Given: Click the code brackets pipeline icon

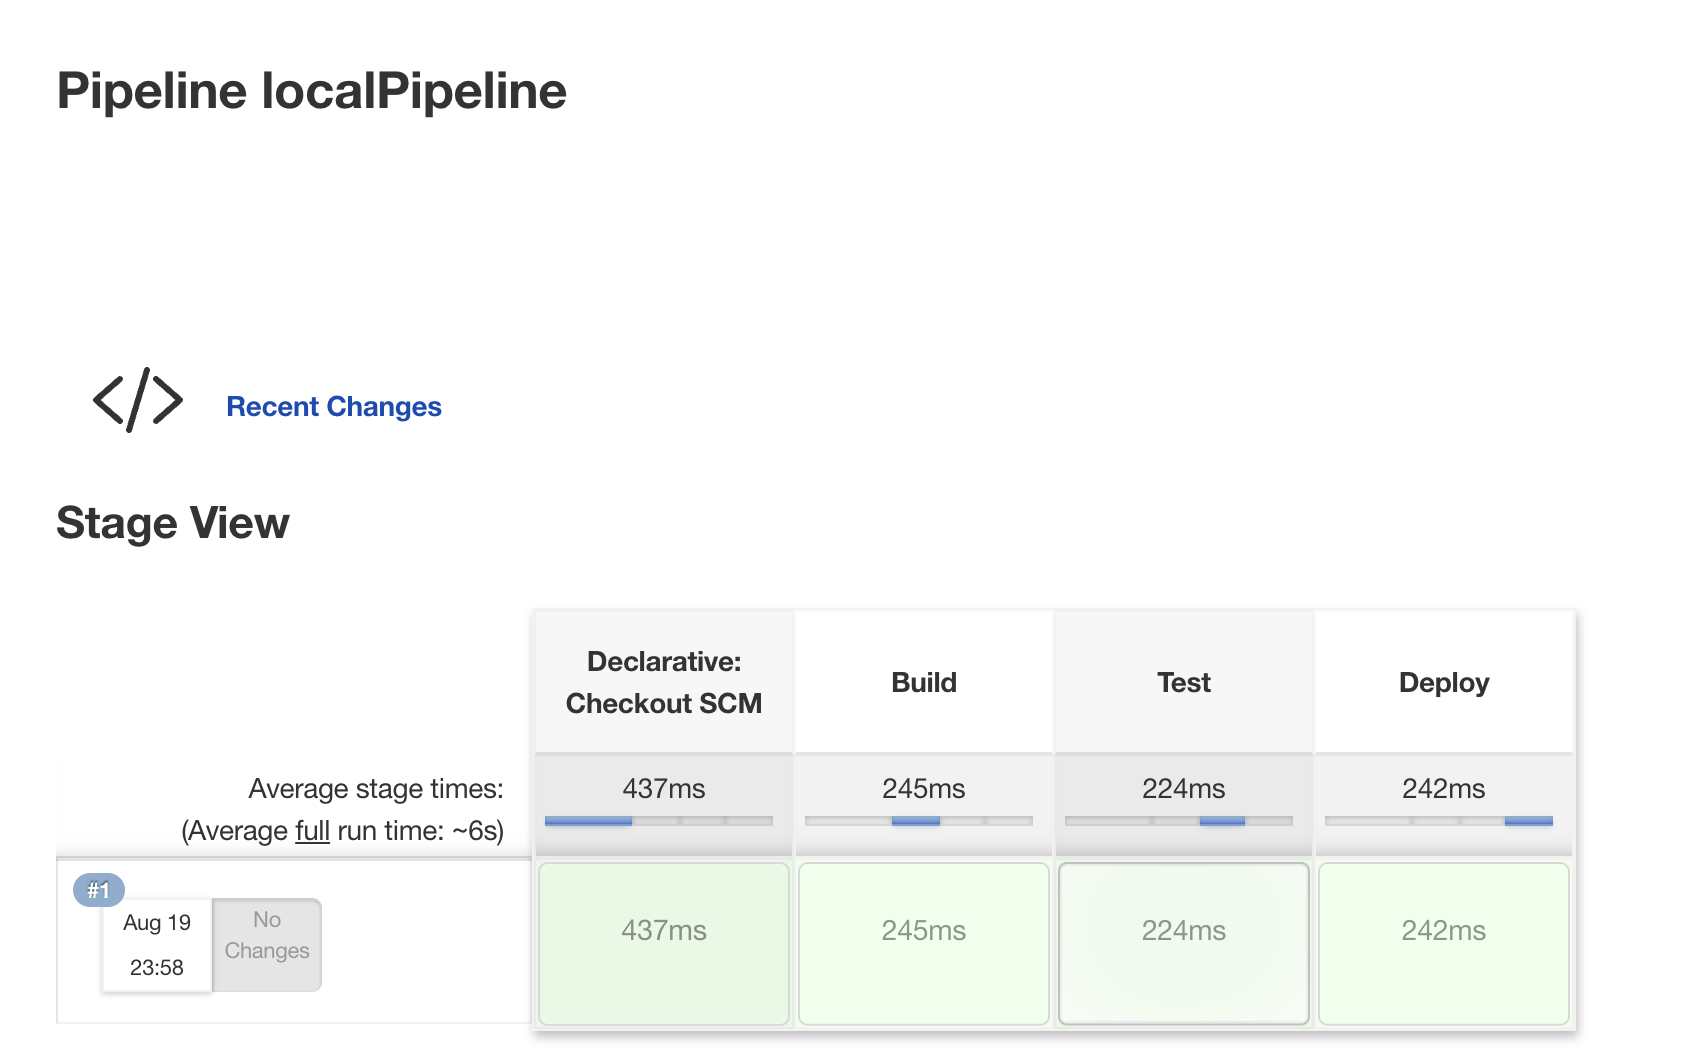Looking at the screenshot, I should [137, 399].
